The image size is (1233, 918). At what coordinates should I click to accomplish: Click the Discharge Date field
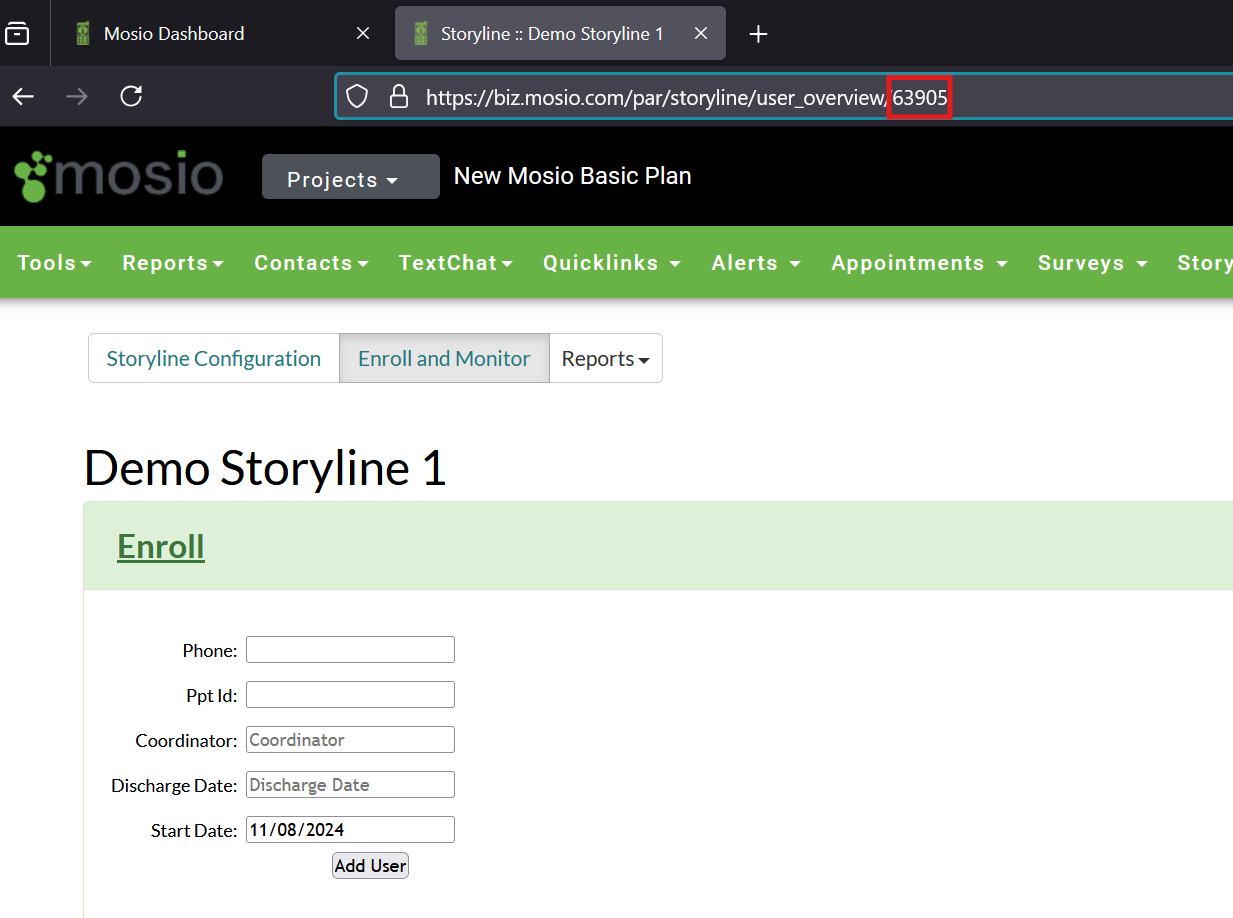(x=350, y=785)
